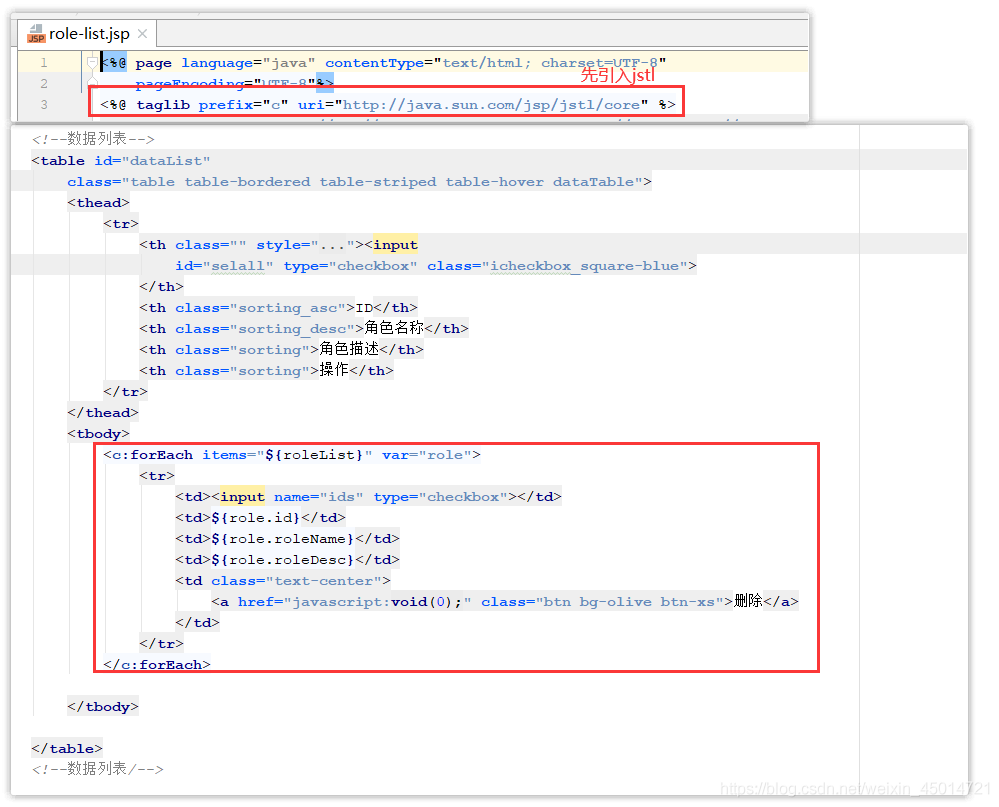
Task: Click the prefix="c" attribute
Action: coord(243,104)
